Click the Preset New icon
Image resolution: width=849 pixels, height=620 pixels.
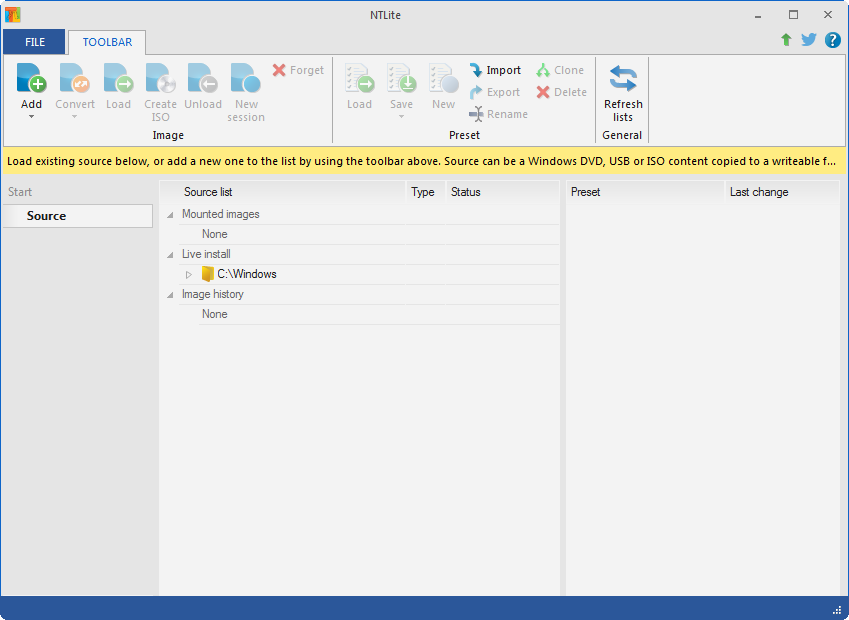click(x=443, y=78)
